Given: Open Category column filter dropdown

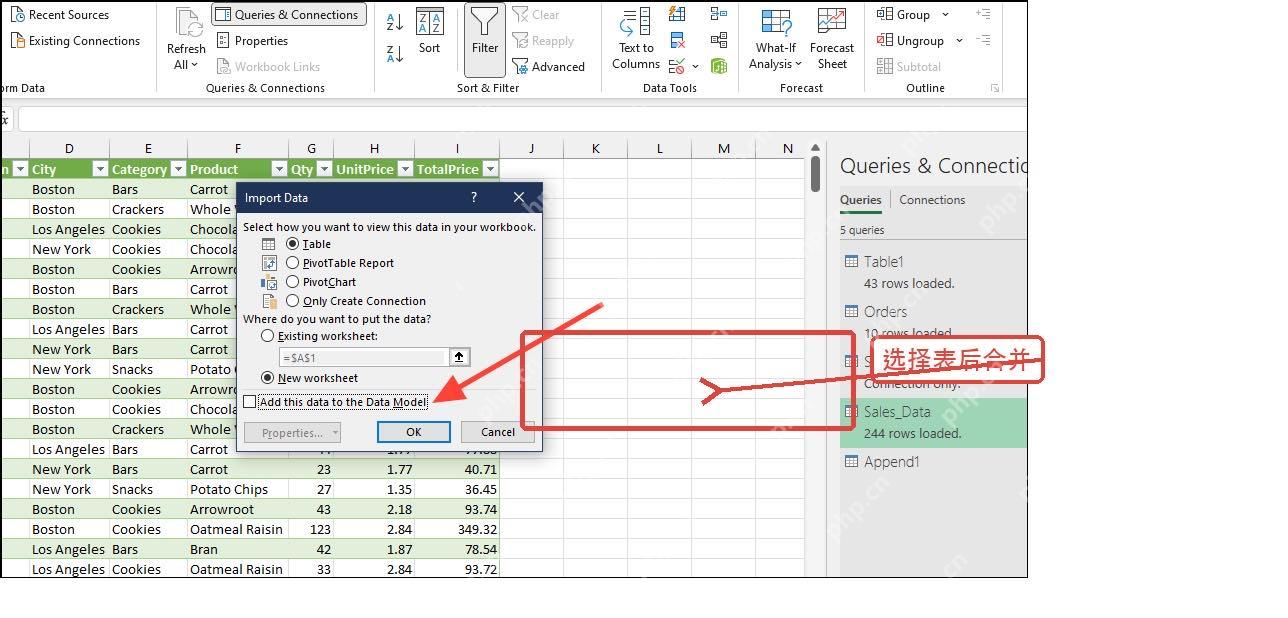Looking at the screenshot, I should 178,169.
